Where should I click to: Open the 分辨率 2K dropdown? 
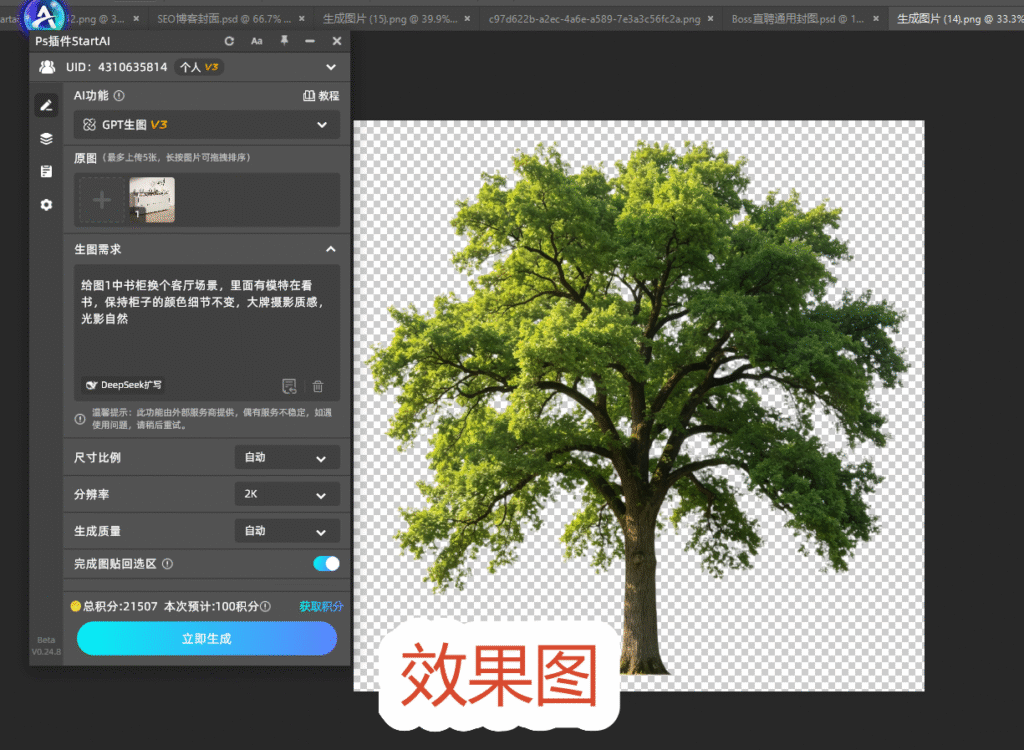coord(287,494)
